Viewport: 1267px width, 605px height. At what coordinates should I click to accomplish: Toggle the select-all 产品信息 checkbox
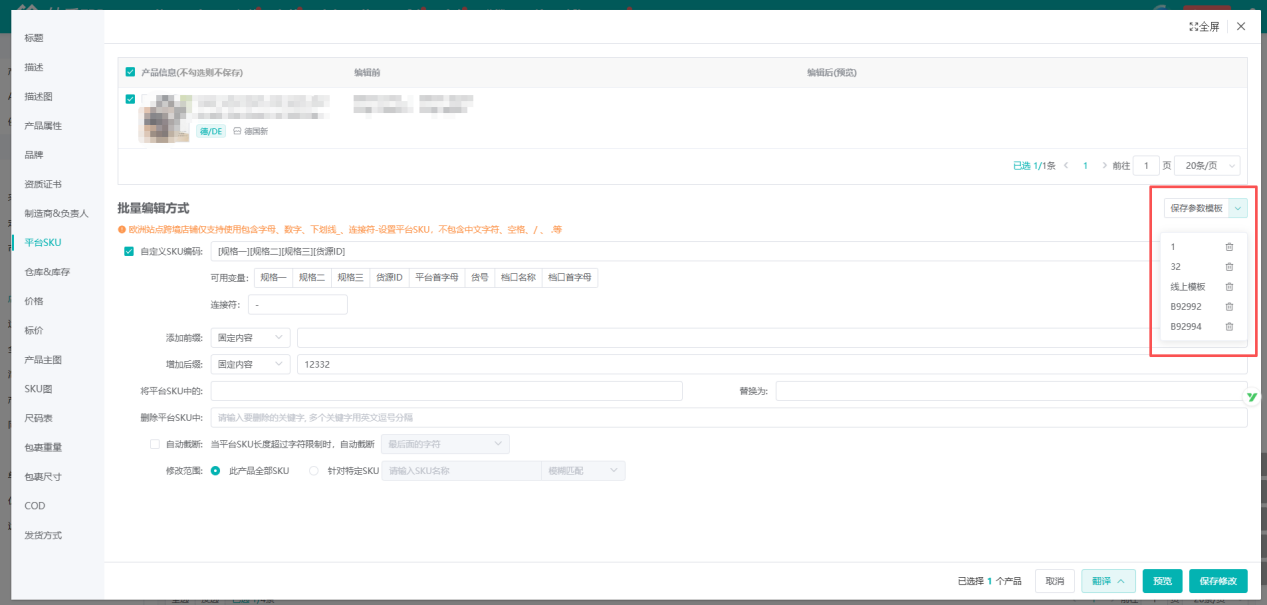(130, 72)
